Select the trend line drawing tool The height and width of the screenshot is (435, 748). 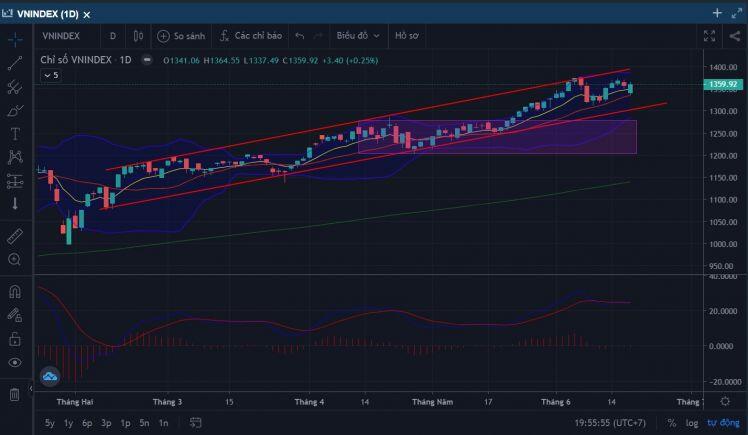click(15, 63)
